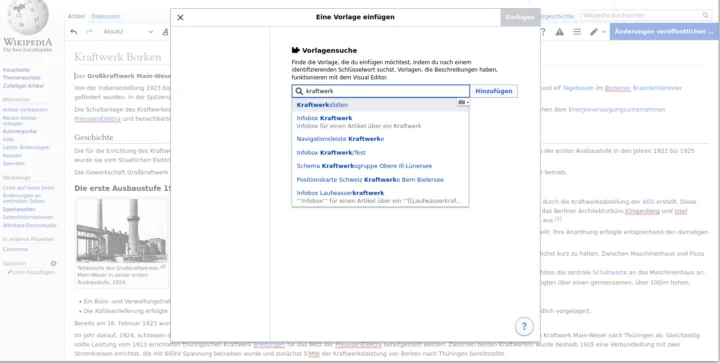The width and height of the screenshot is (720, 363).
Task: Click 'Änderungen veröffentlichen' button
Action: (x=664, y=32)
